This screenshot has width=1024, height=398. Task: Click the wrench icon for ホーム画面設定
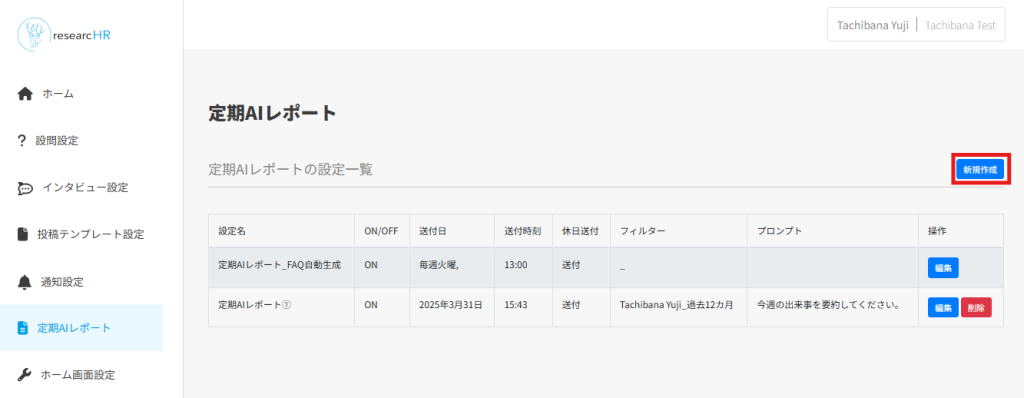click(24, 374)
